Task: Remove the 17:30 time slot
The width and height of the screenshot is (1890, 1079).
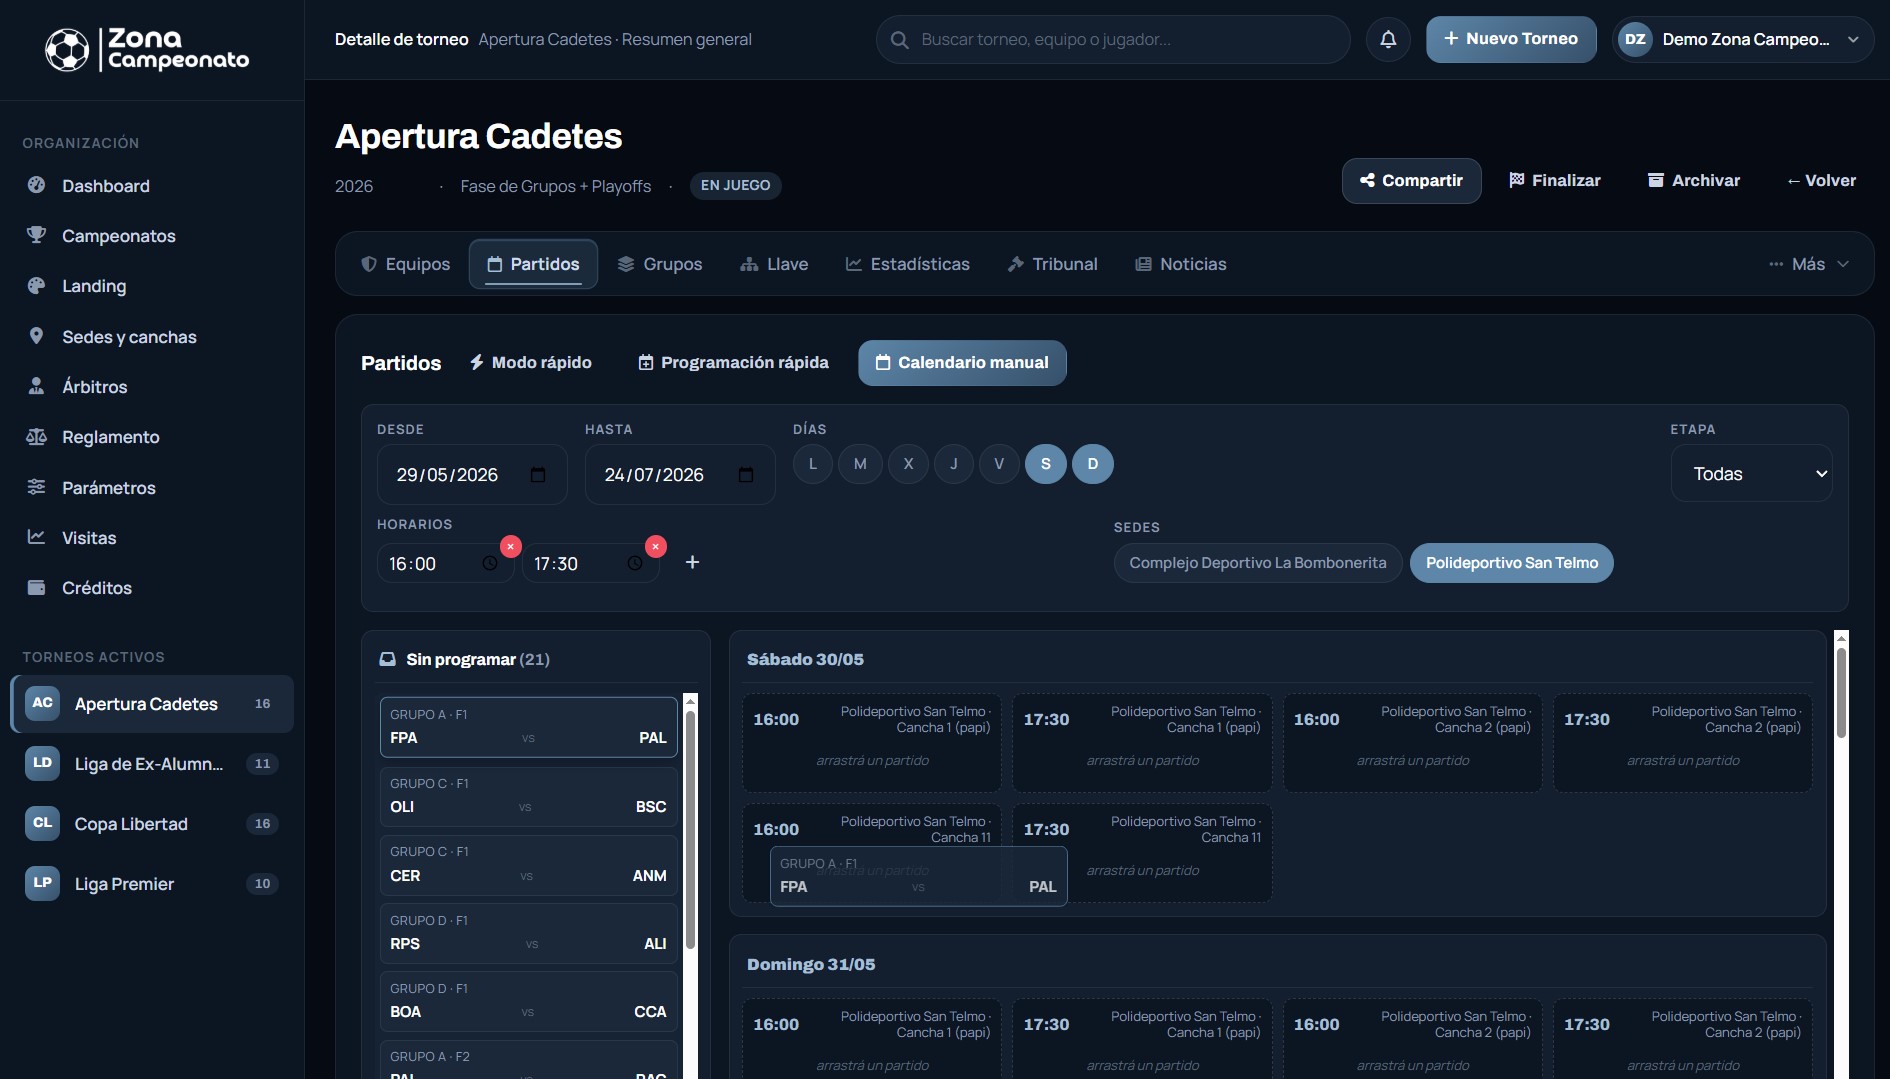Action: (655, 546)
